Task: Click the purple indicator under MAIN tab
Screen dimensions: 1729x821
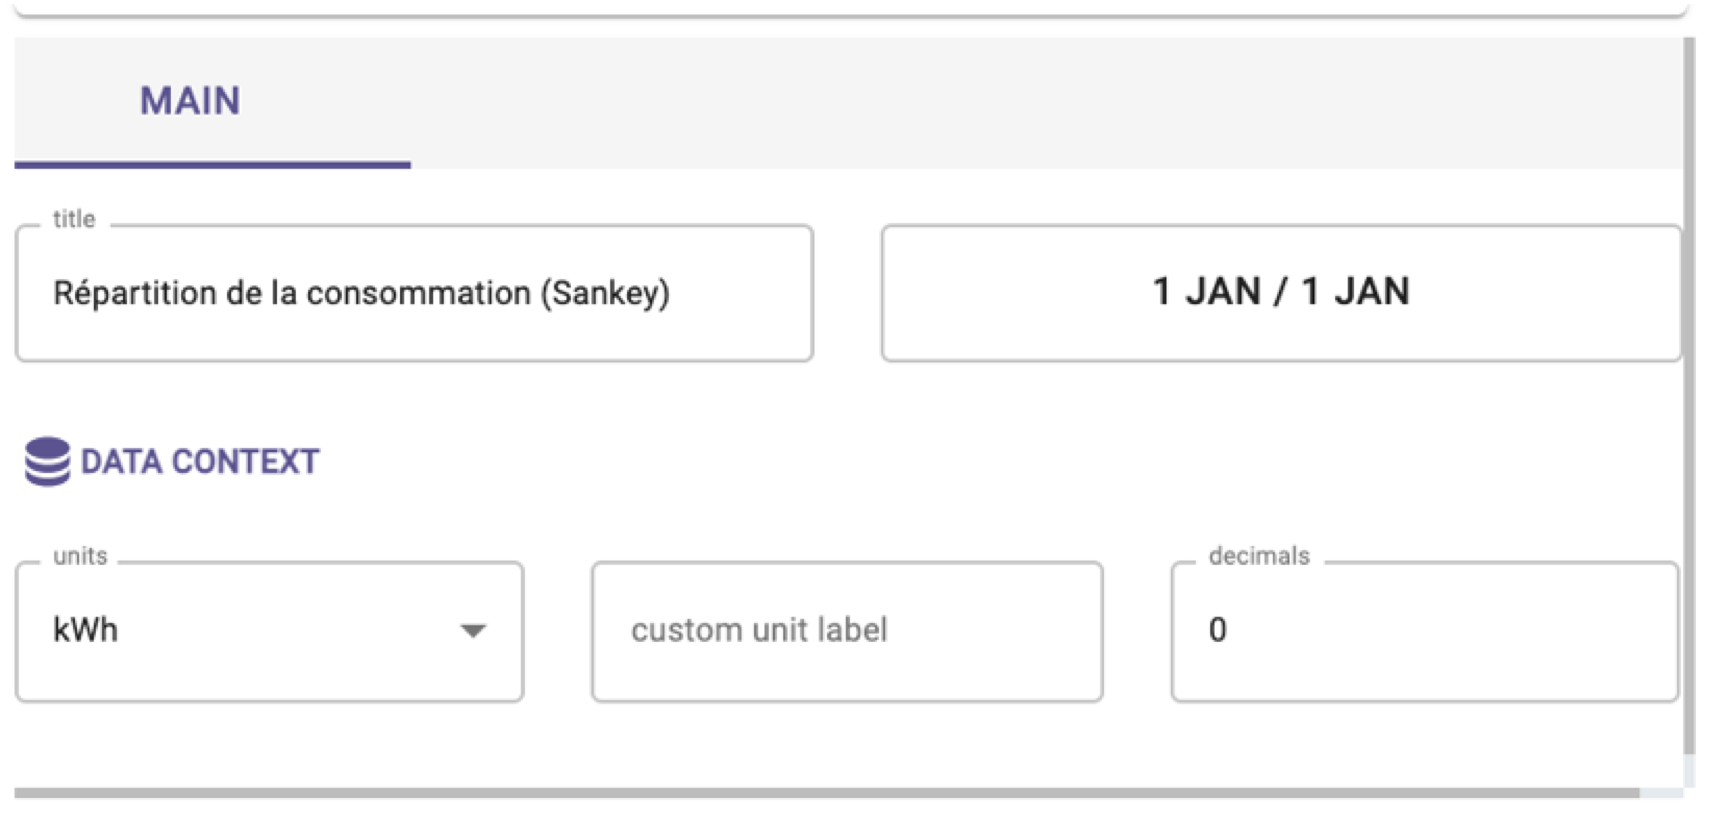Action: (213, 165)
